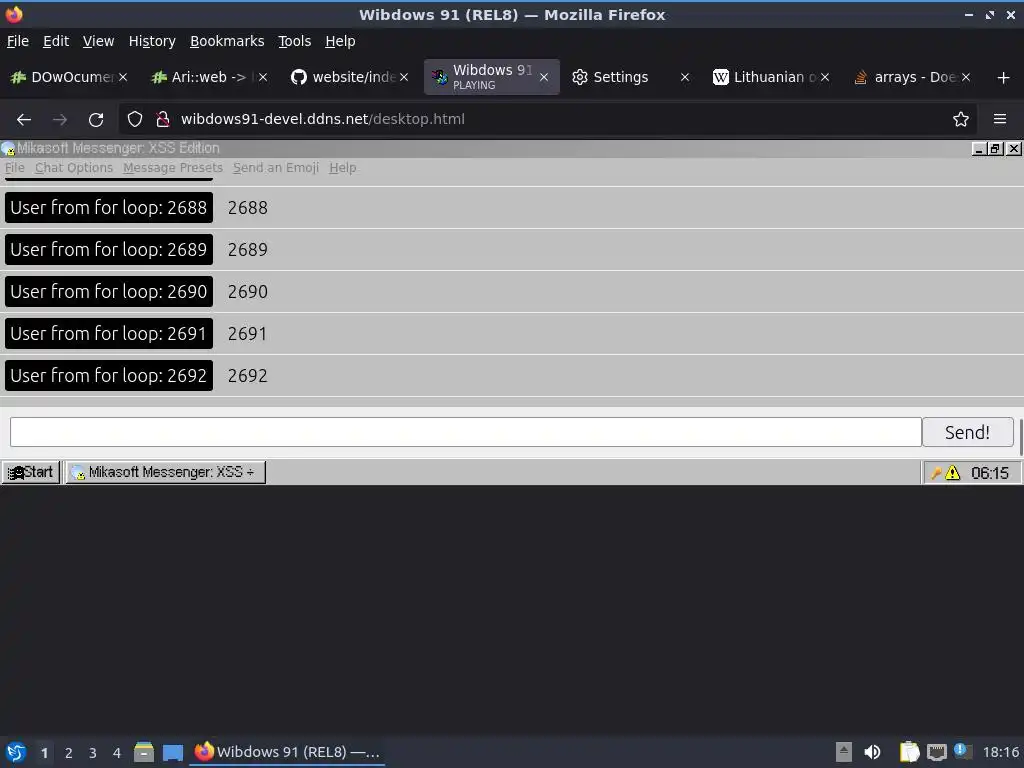Open the desktop application launcher menu
1024x768 pixels.
click(16, 752)
